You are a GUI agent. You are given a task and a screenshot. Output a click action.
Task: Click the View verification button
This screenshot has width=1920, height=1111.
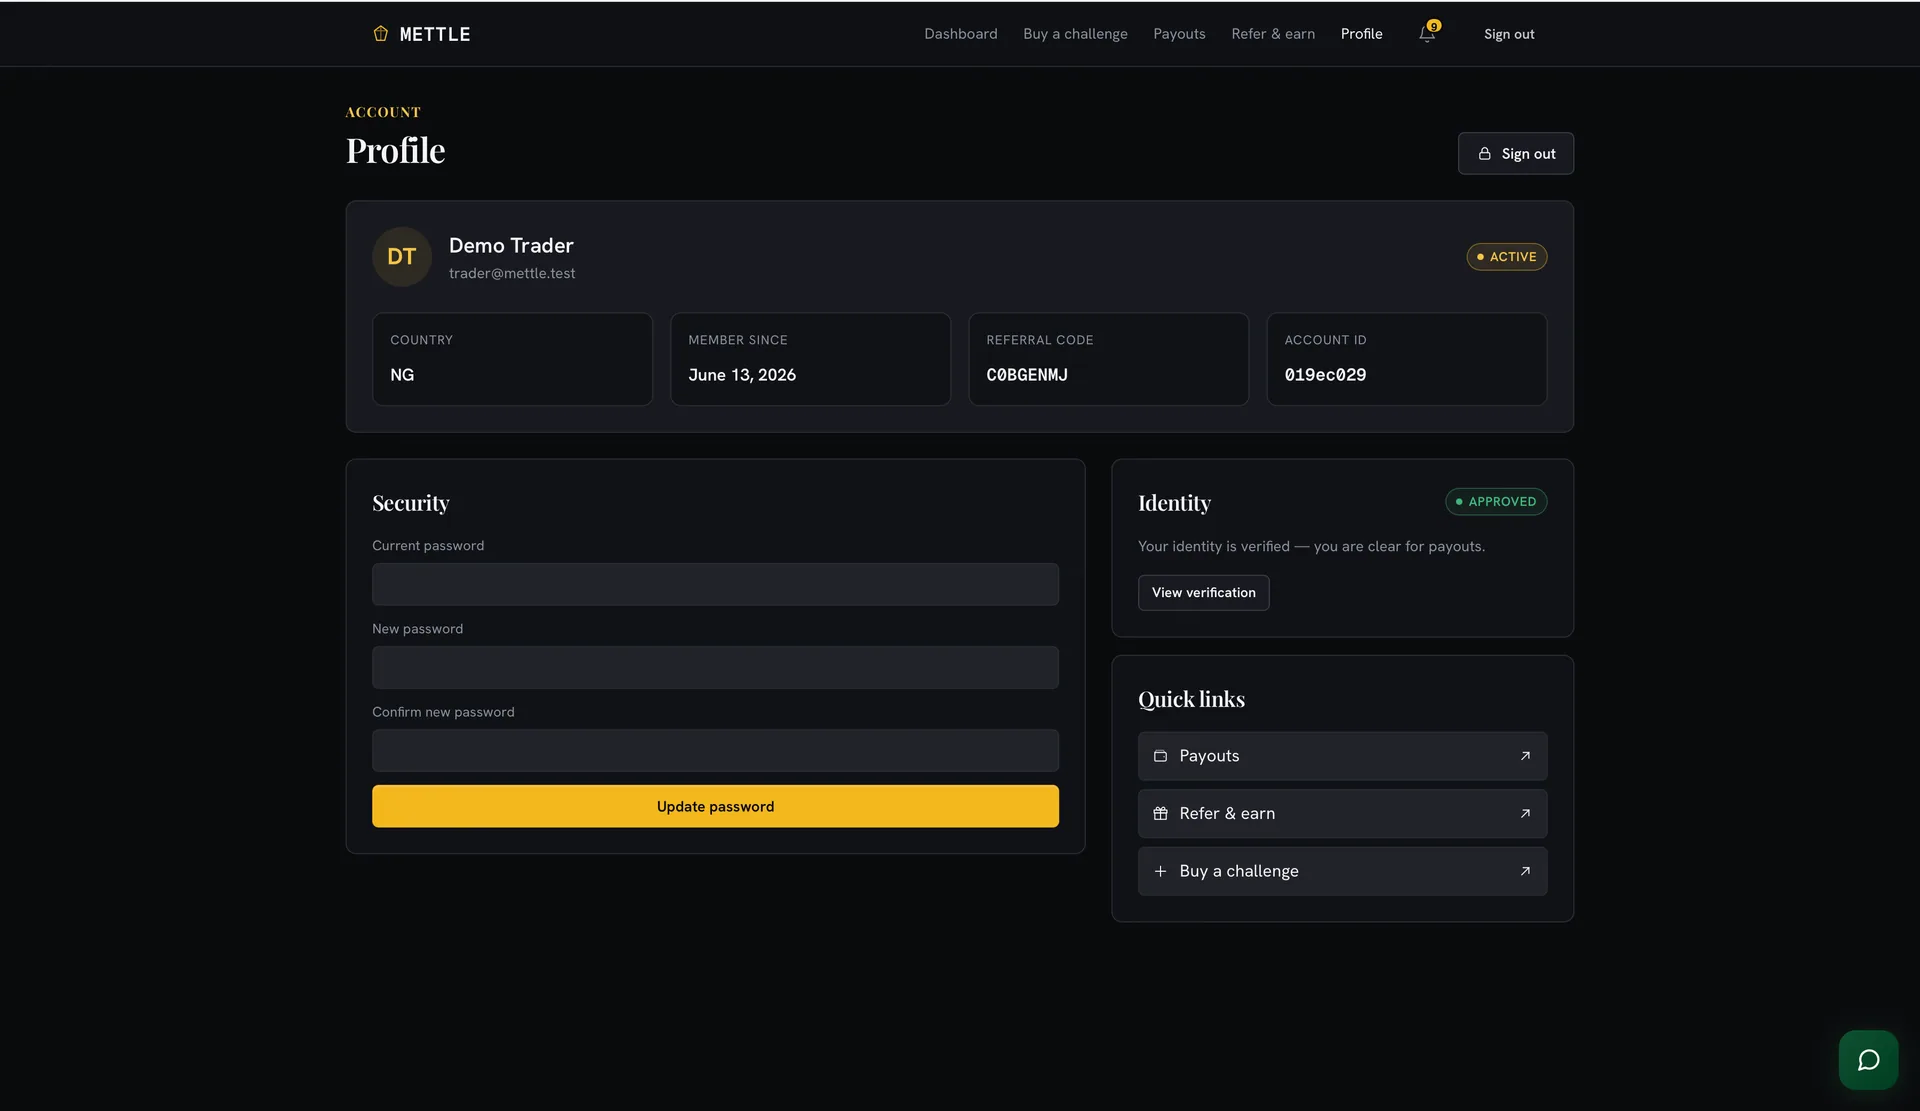[x=1203, y=593]
